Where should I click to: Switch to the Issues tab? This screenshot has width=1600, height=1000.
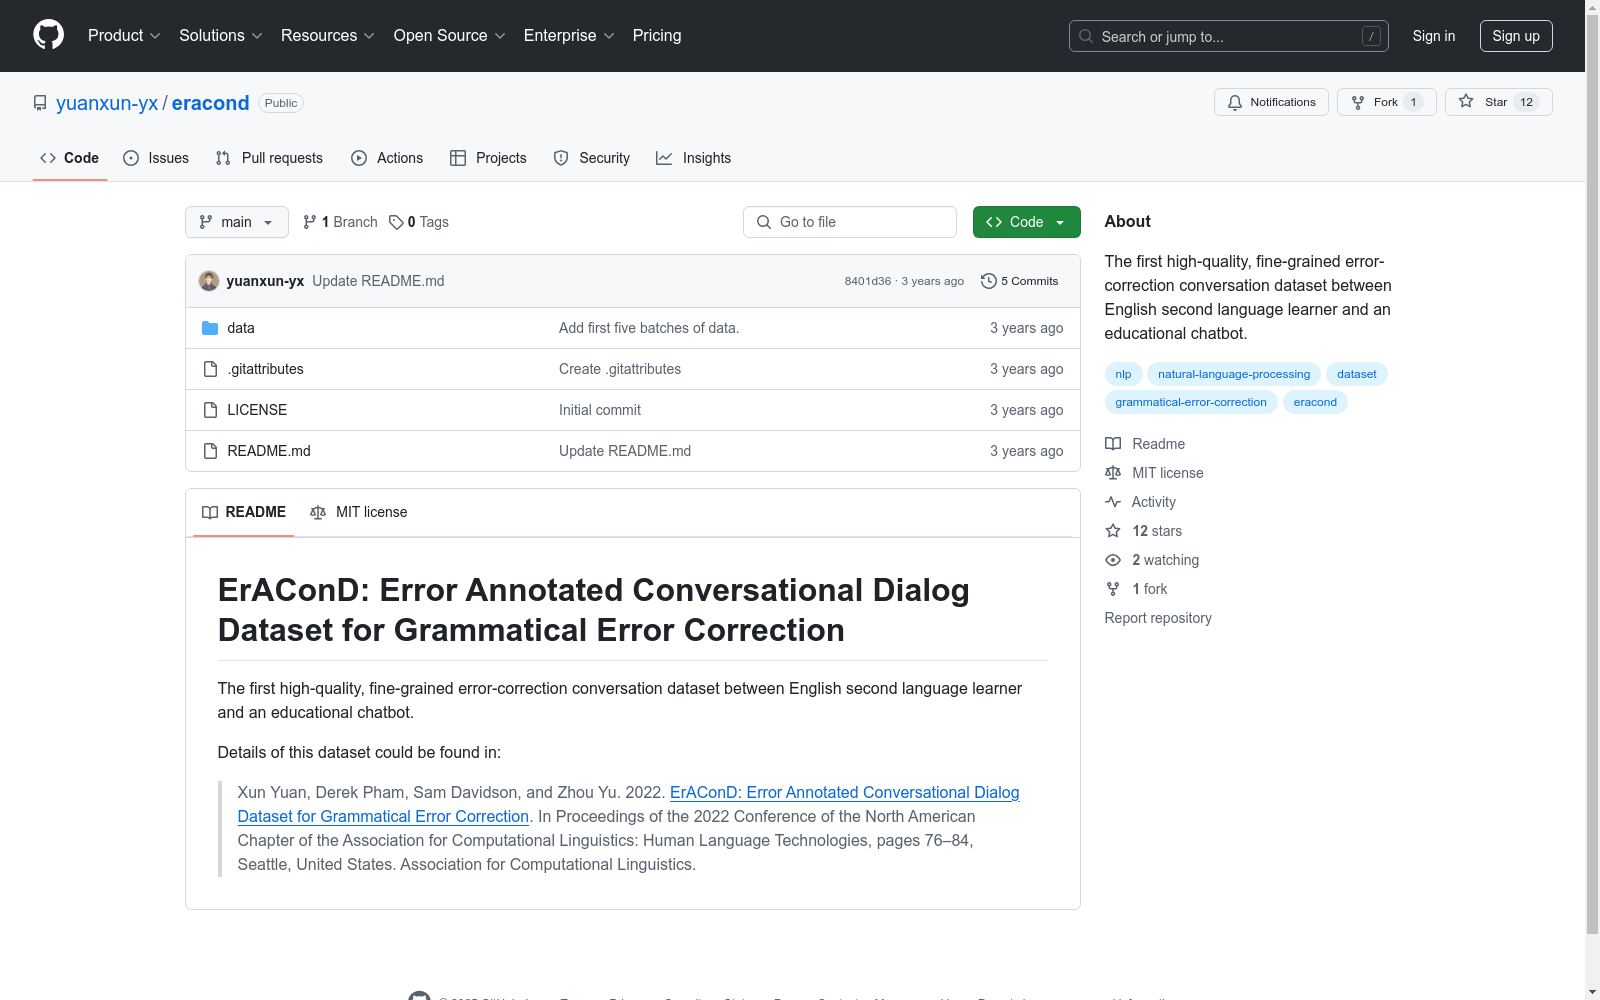click(156, 158)
